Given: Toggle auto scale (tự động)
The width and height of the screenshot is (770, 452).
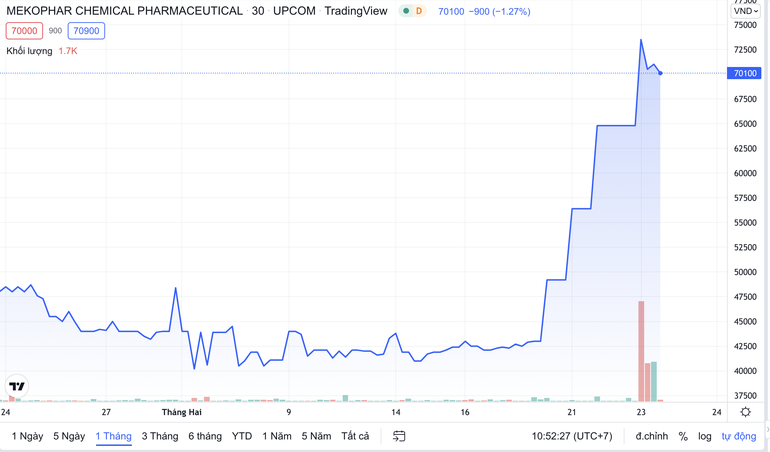Looking at the screenshot, I should tap(739, 436).
